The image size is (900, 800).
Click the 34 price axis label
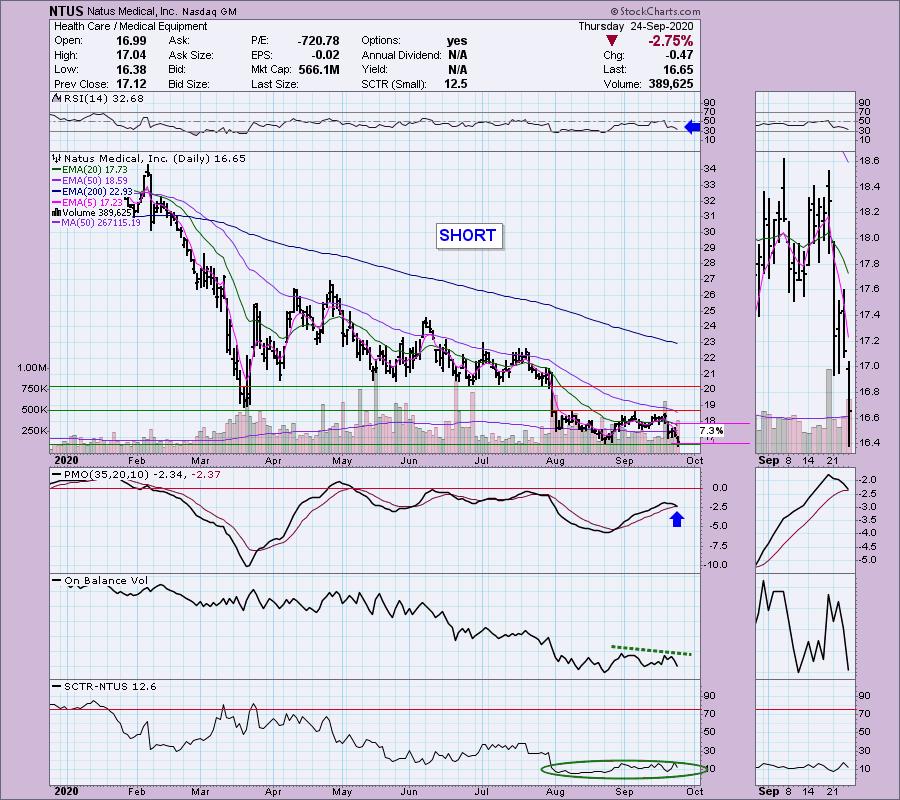tap(709, 169)
